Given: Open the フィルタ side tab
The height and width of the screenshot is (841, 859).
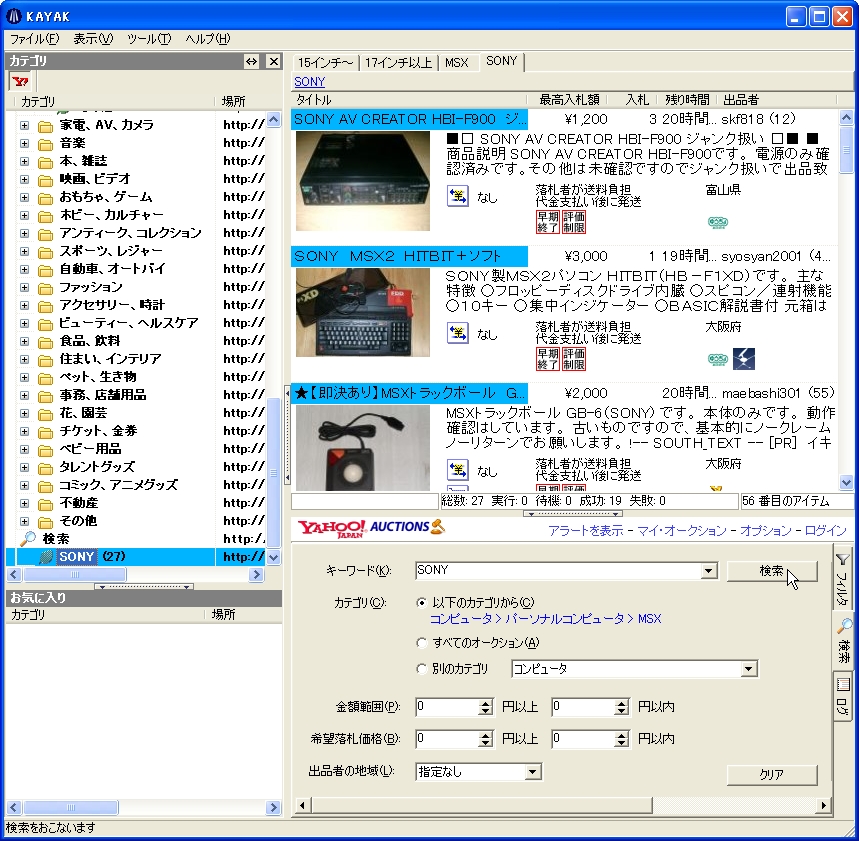Looking at the screenshot, I should (843, 578).
